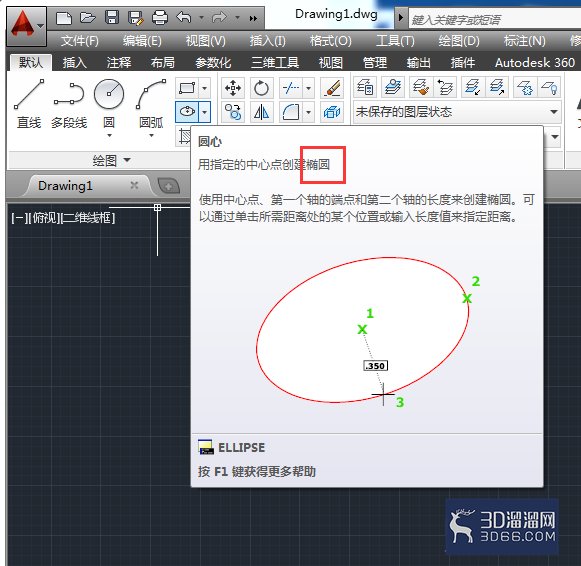Open the AutoCAD application menu button

pos(26,26)
